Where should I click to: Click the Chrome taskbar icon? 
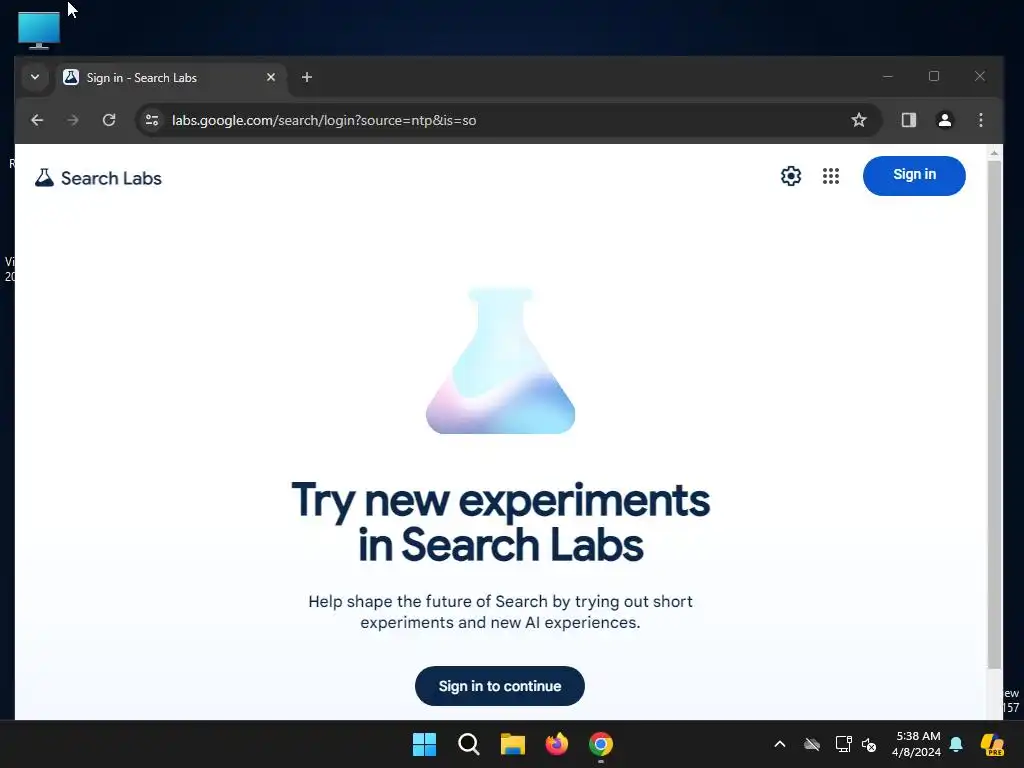tap(601, 744)
